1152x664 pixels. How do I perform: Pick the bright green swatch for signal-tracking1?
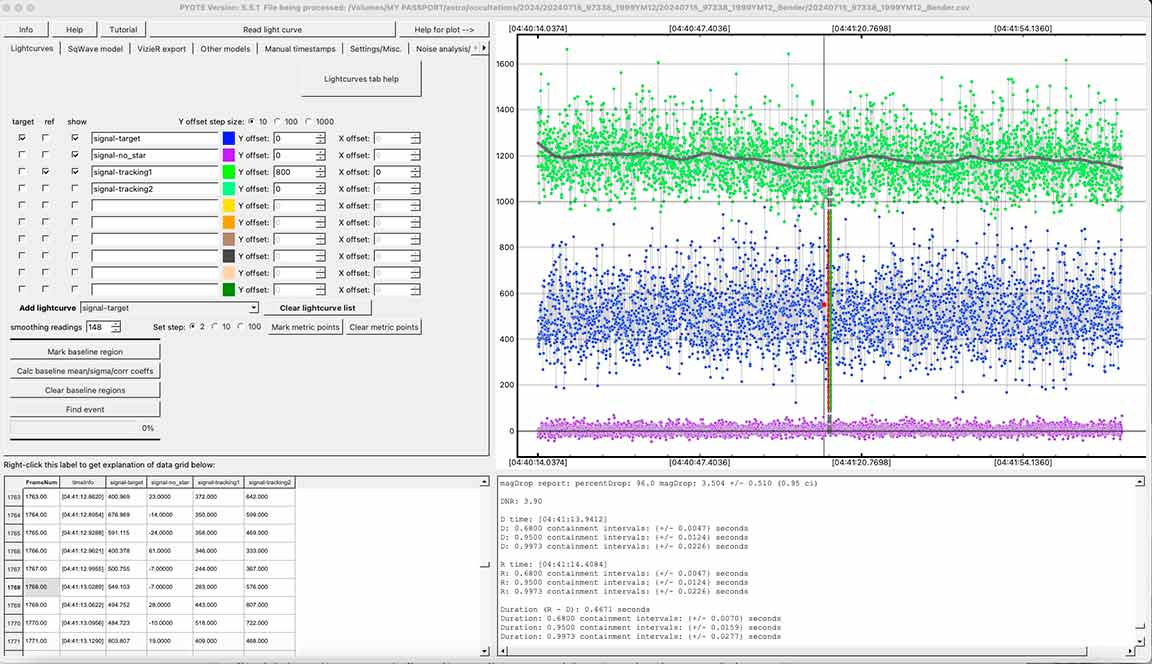point(228,172)
